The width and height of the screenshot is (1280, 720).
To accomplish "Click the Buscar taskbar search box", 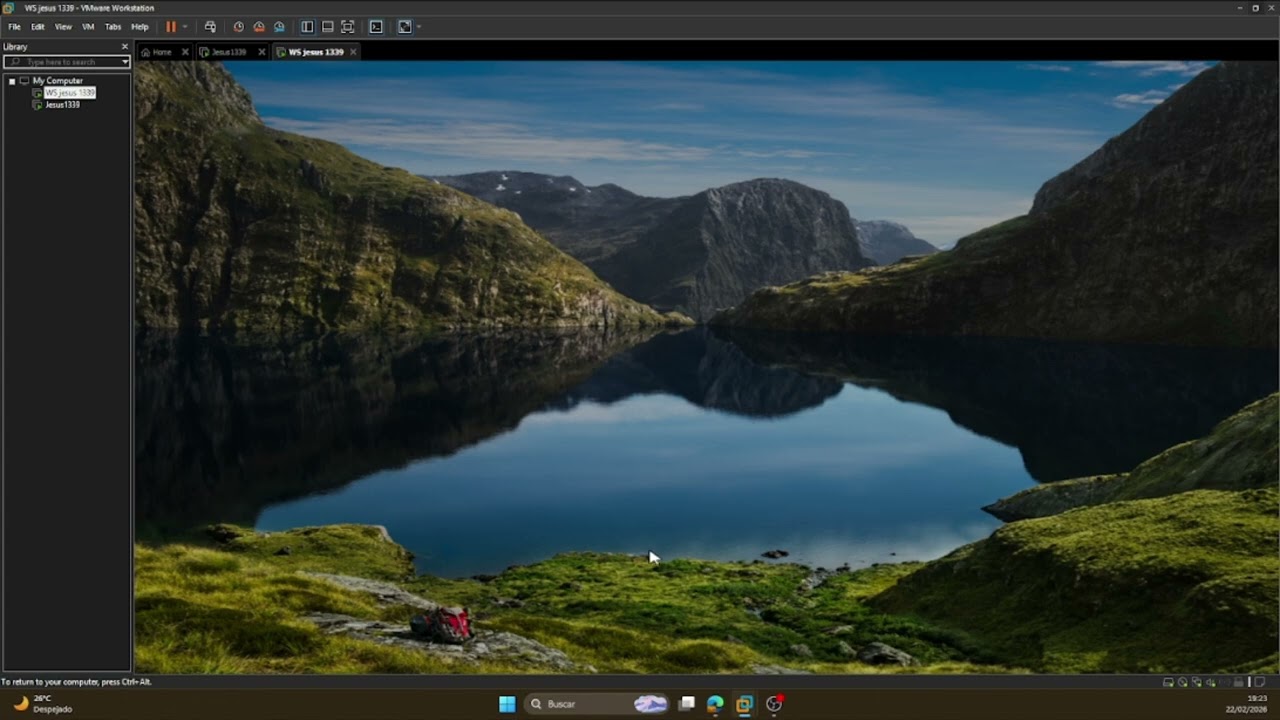I will [597, 704].
